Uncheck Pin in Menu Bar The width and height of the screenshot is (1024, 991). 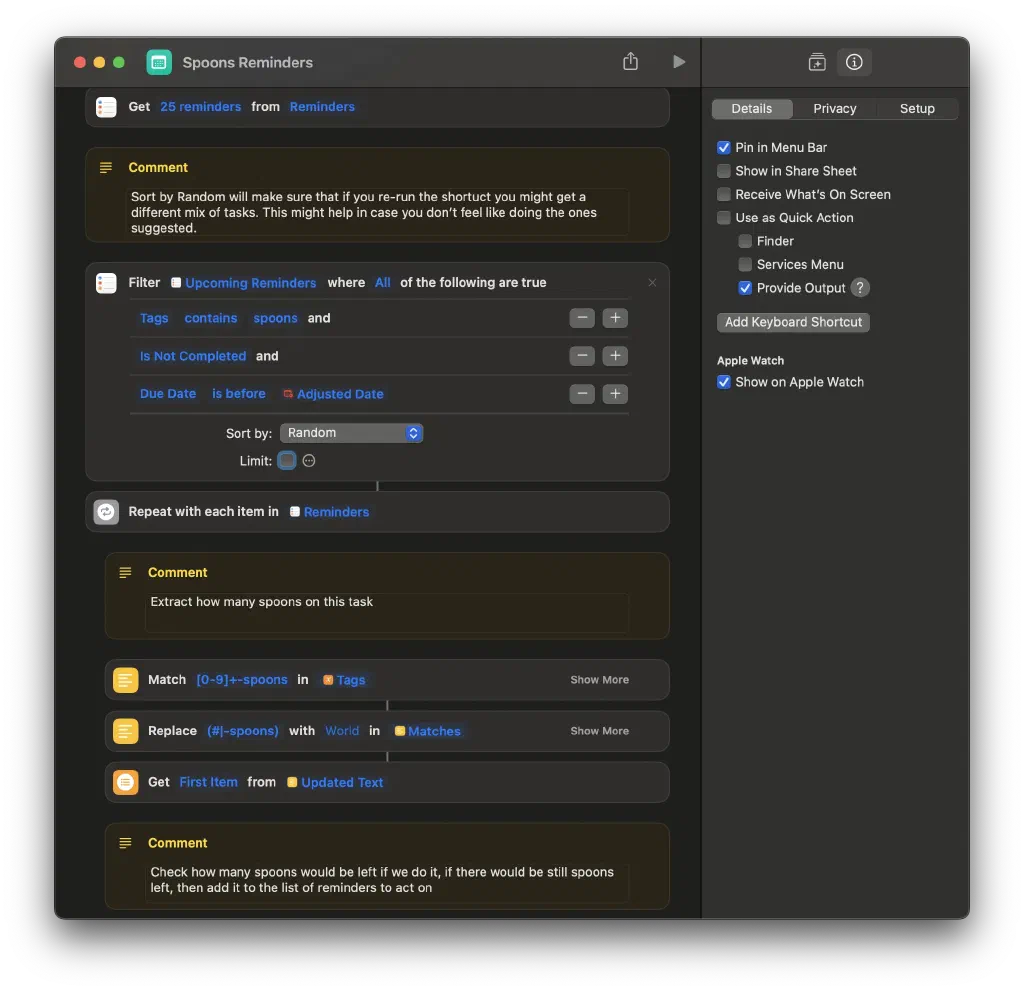[x=724, y=148]
